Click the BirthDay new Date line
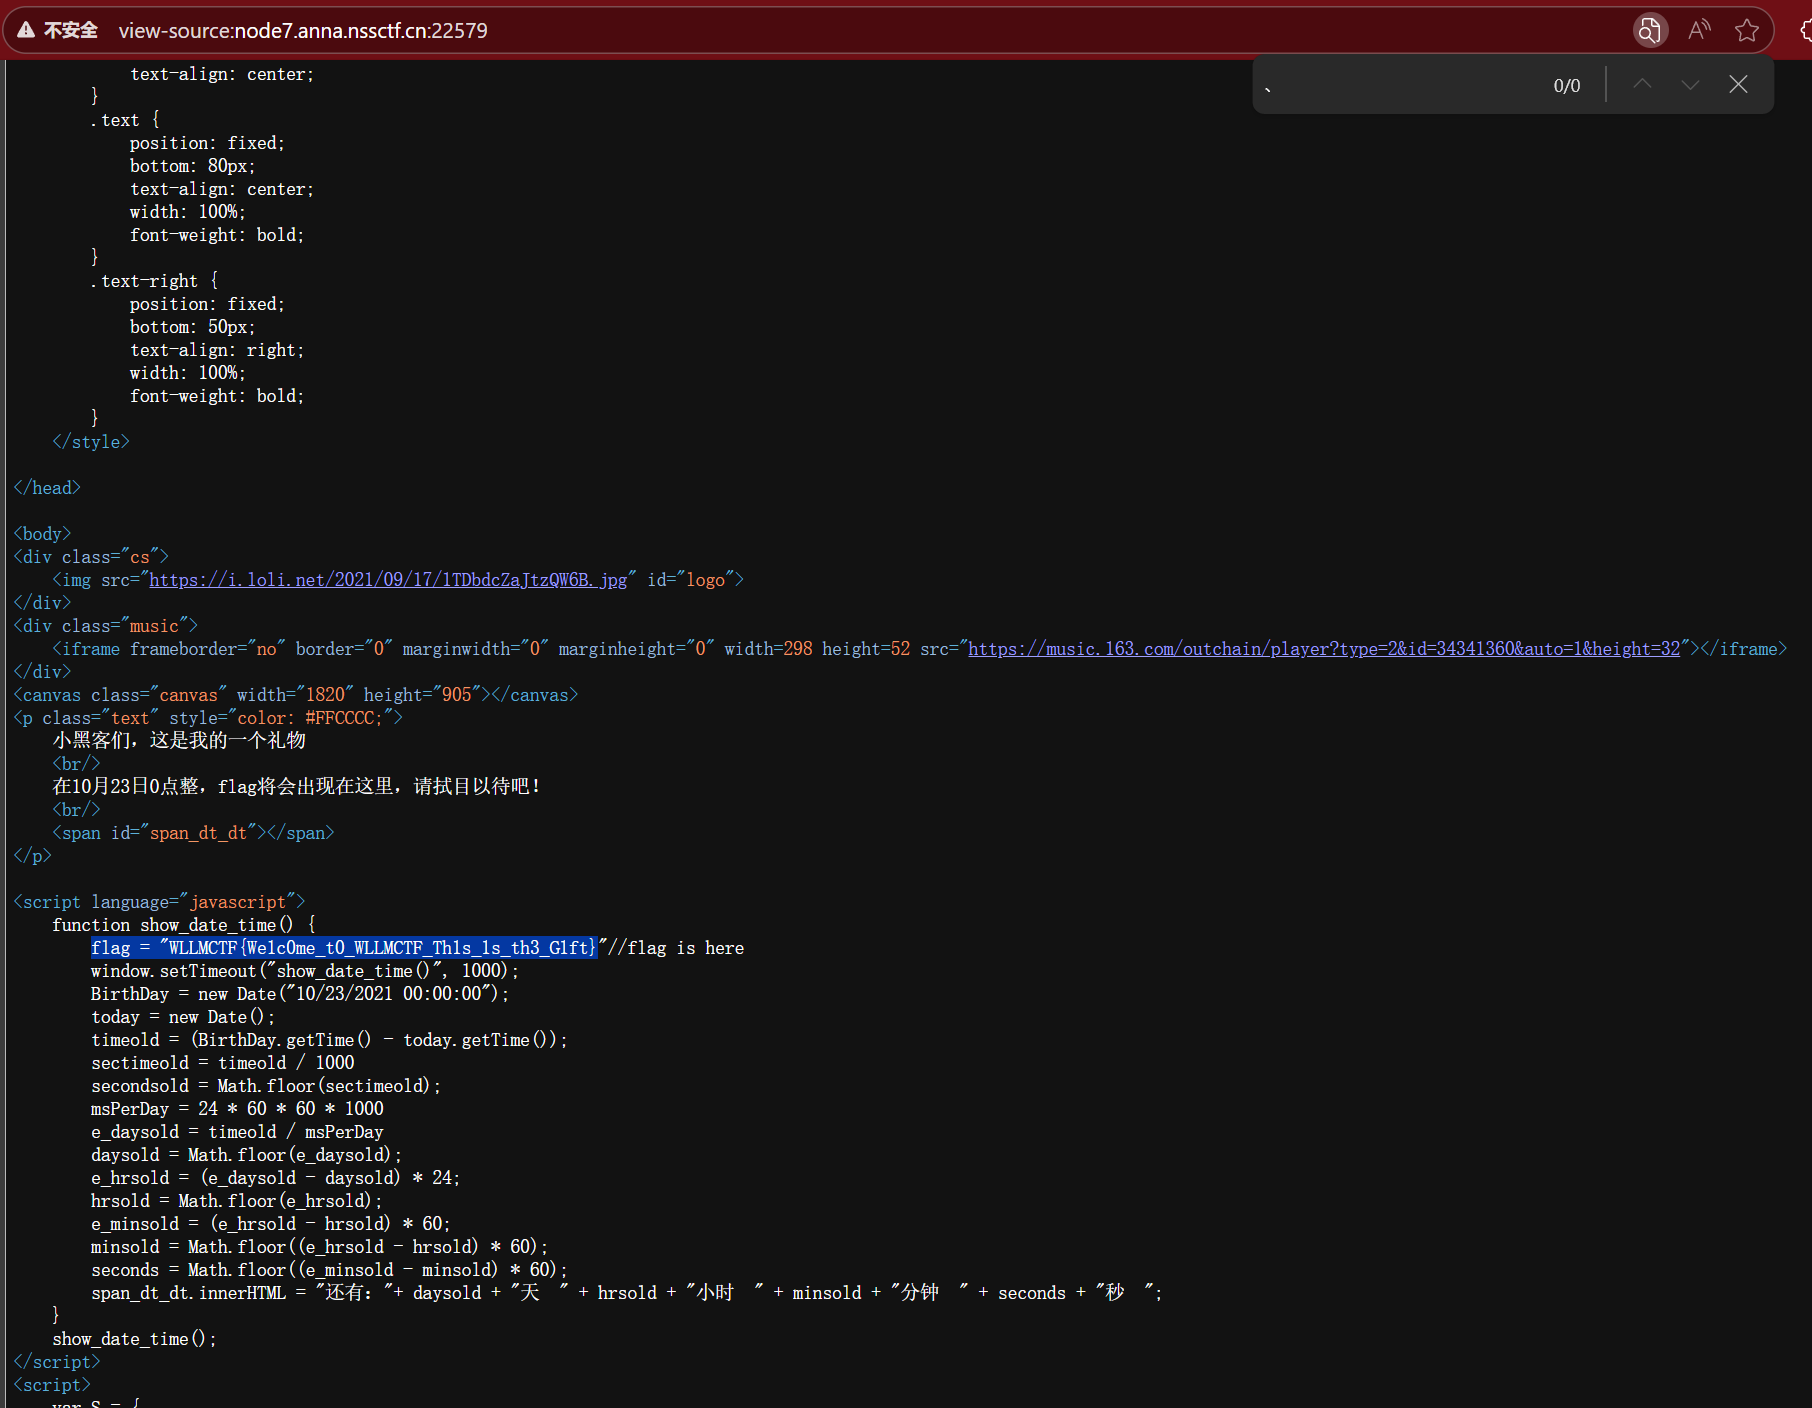The width and height of the screenshot is (1812, 1408). point(299,994)
